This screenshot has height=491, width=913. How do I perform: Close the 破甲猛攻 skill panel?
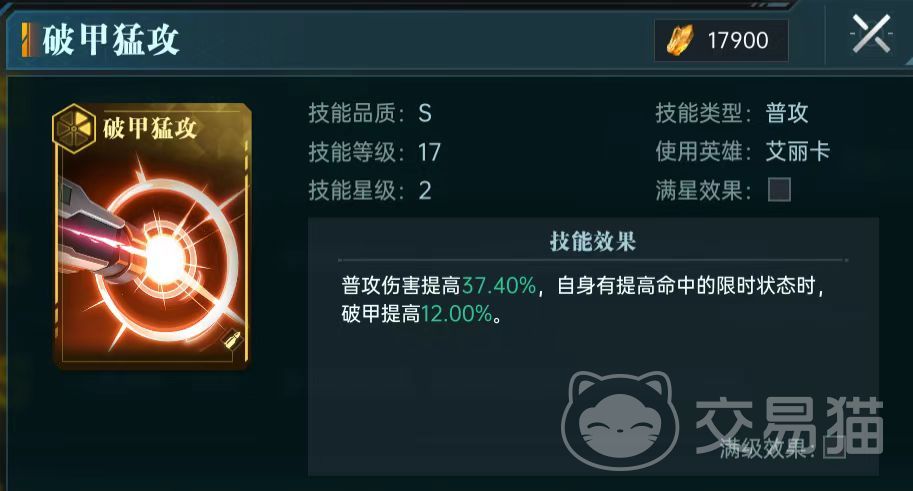click(x=870, y=34)
